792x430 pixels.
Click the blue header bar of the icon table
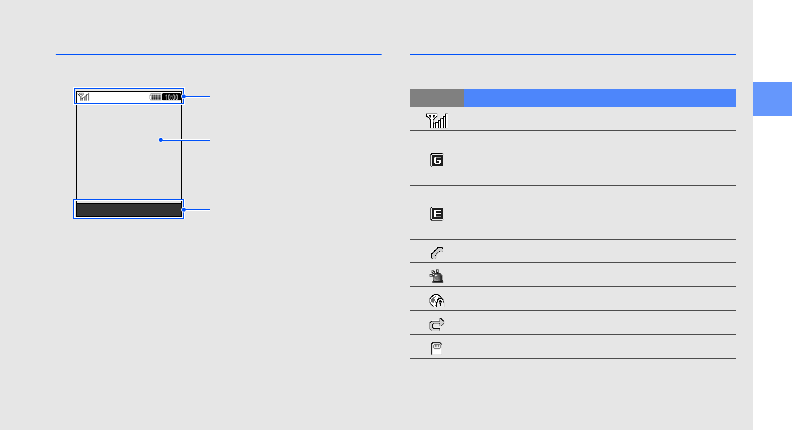point(599,98)
